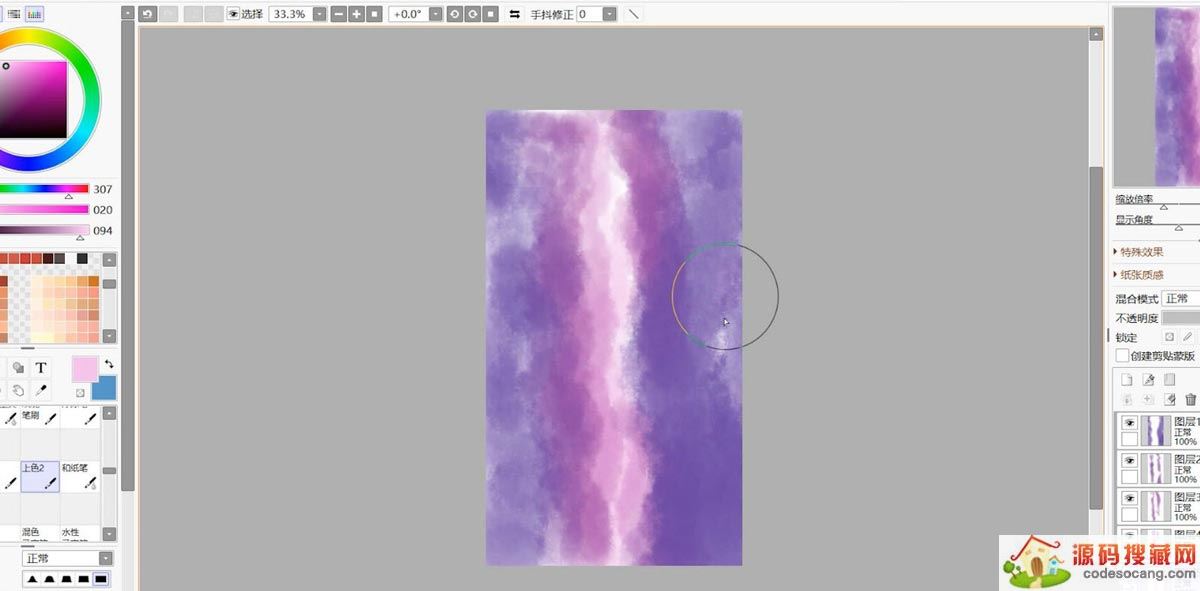Open the 手抖修正 stabilizer dropdown
The image size is (1200, 591).
610,14
